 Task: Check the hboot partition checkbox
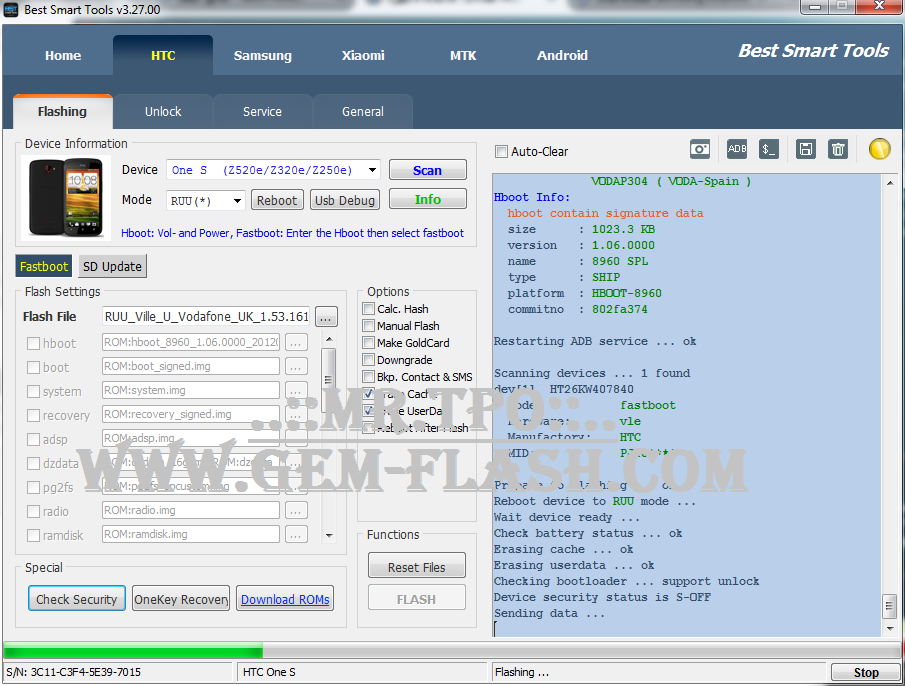(33, 344)
